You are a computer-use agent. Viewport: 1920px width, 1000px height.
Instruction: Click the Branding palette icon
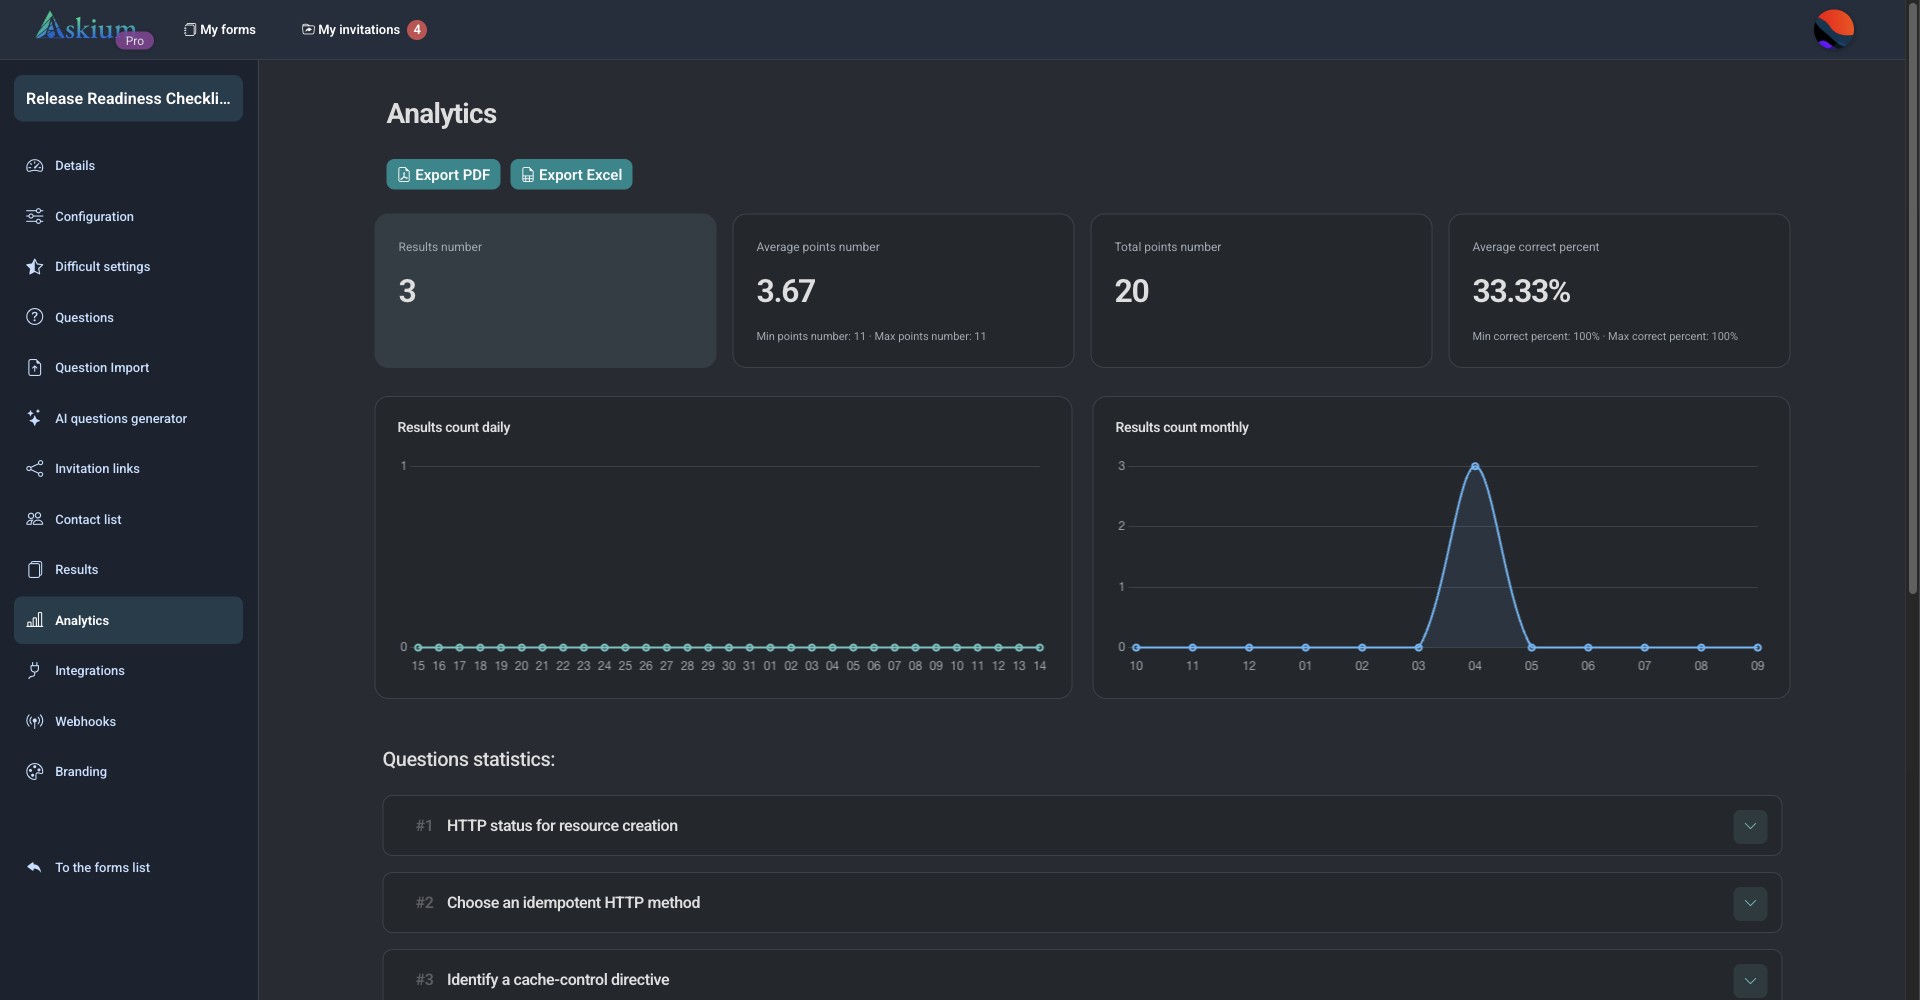35,772
